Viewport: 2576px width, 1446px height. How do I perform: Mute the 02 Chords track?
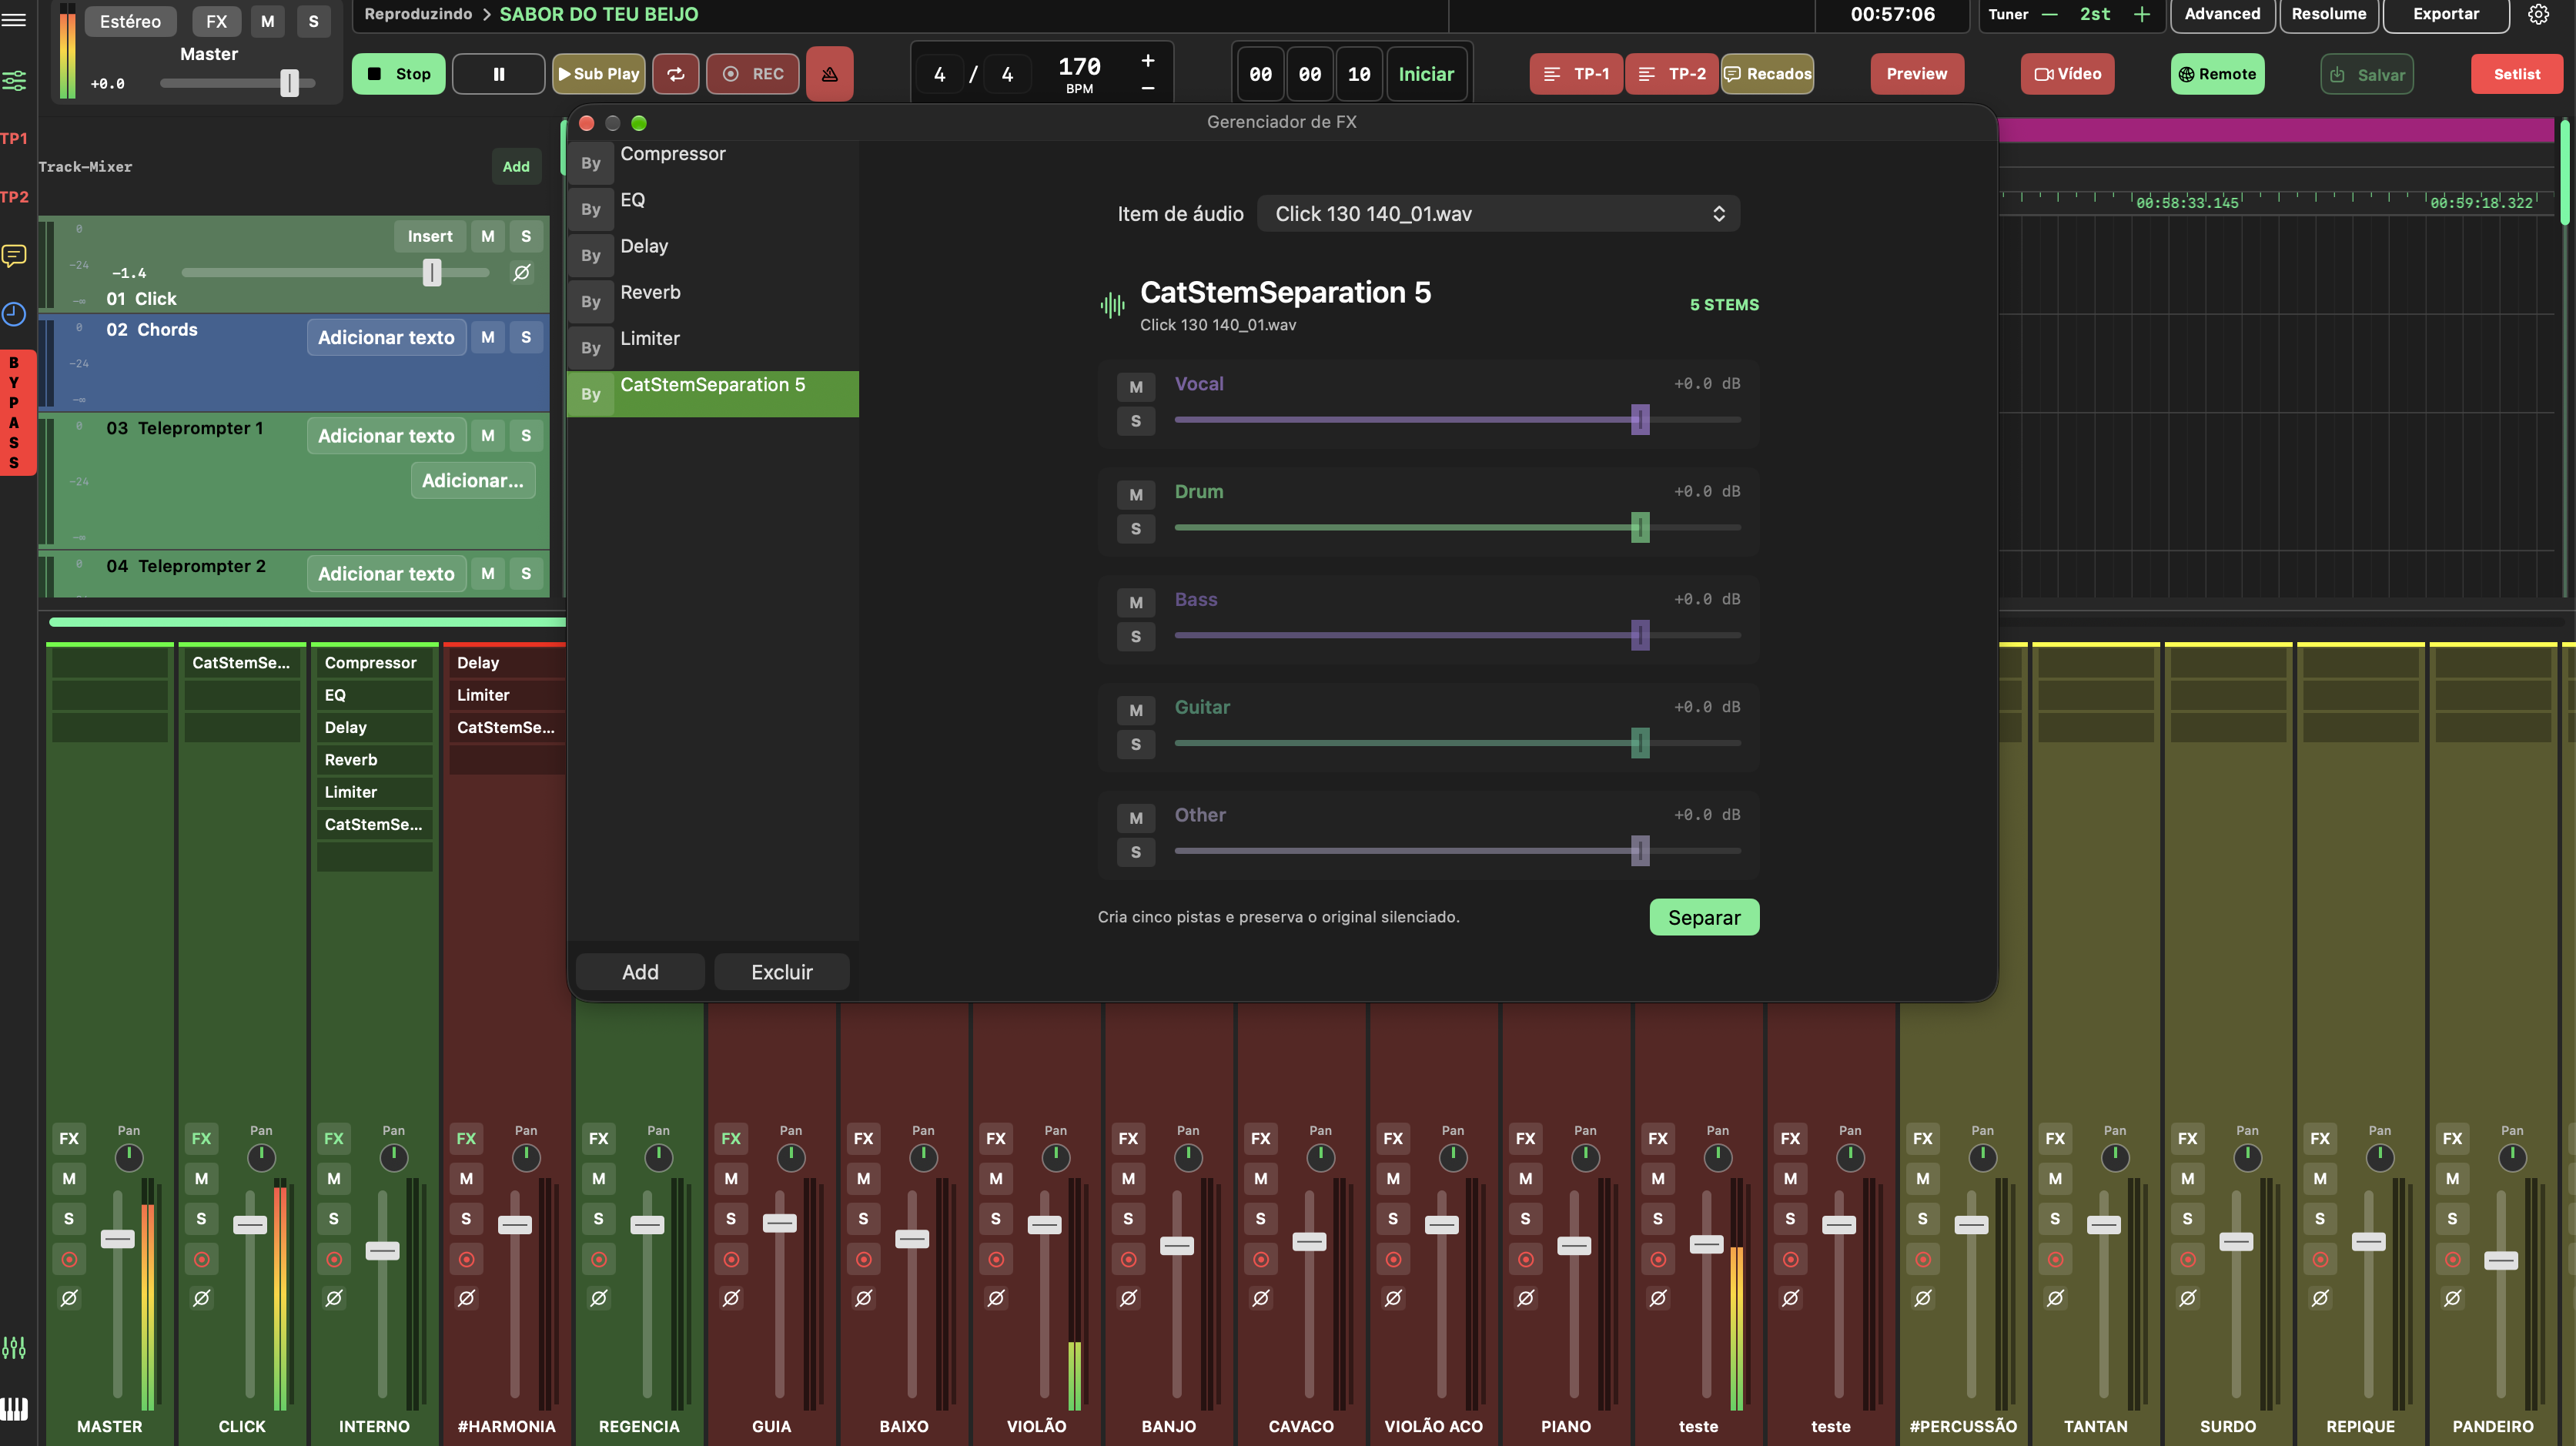tap(488, 337)
